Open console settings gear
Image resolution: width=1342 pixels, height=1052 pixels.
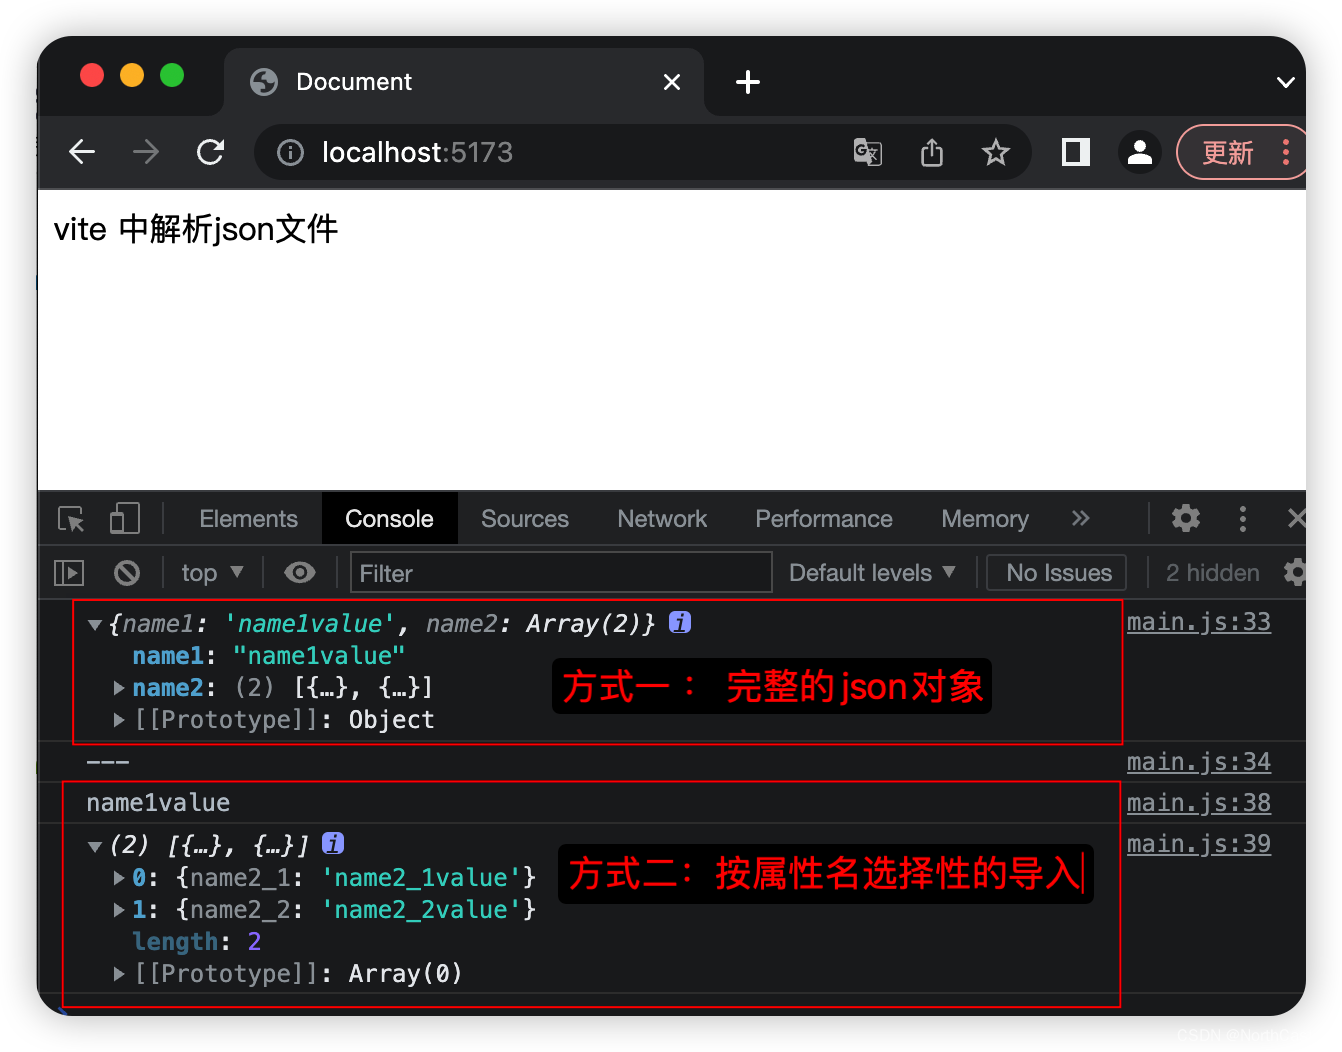pos(1295,572)
